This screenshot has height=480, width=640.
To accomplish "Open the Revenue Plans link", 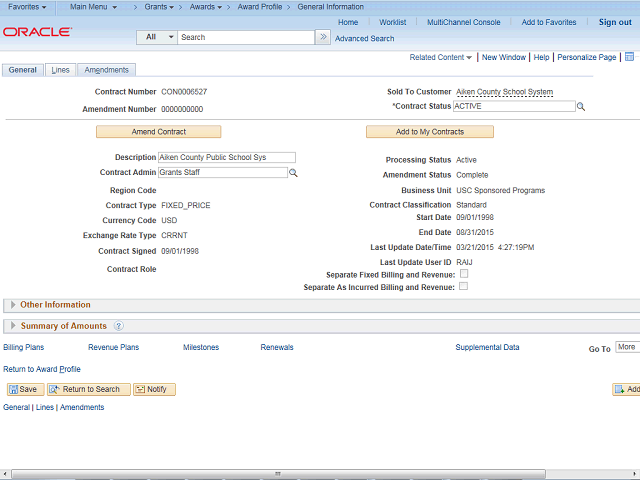I will coord(113,347).
